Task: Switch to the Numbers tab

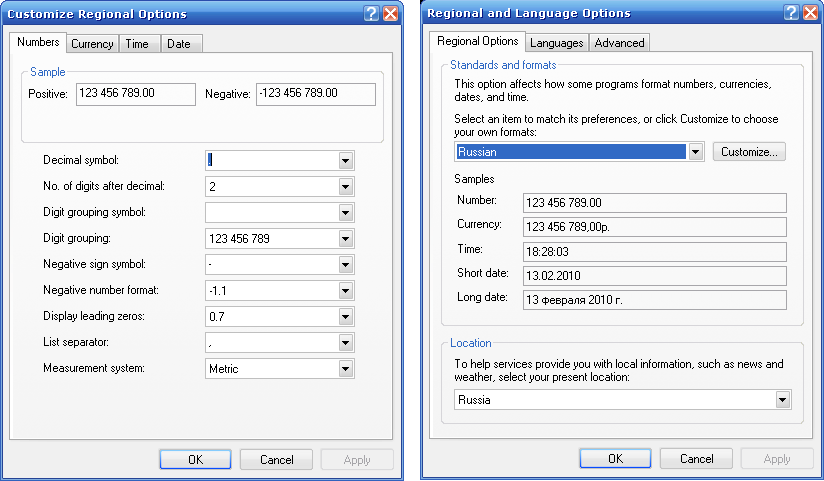Action: pyautogui.click(x=38, y=42)
